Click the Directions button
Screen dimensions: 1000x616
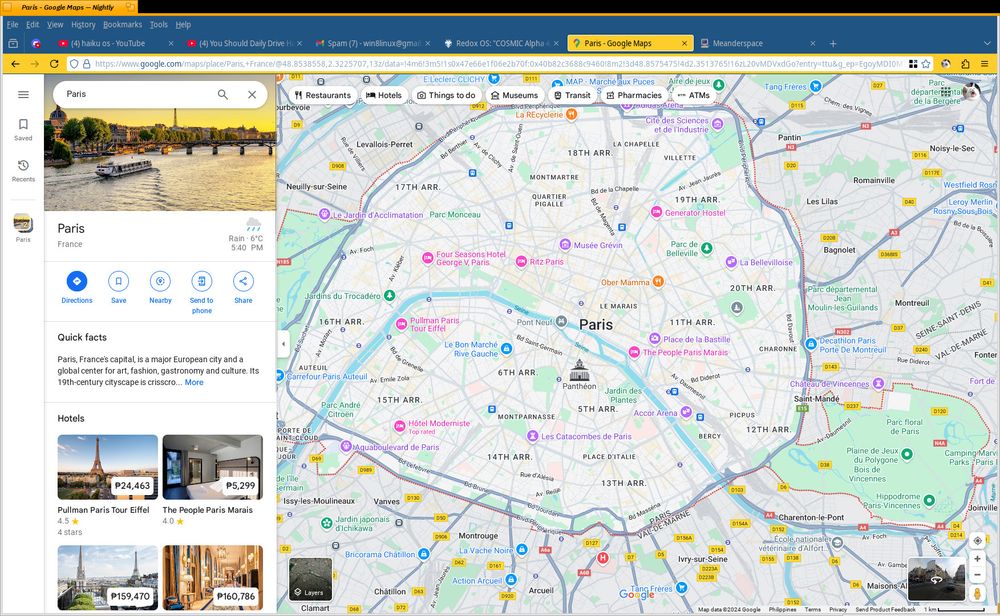click(77, 287)
